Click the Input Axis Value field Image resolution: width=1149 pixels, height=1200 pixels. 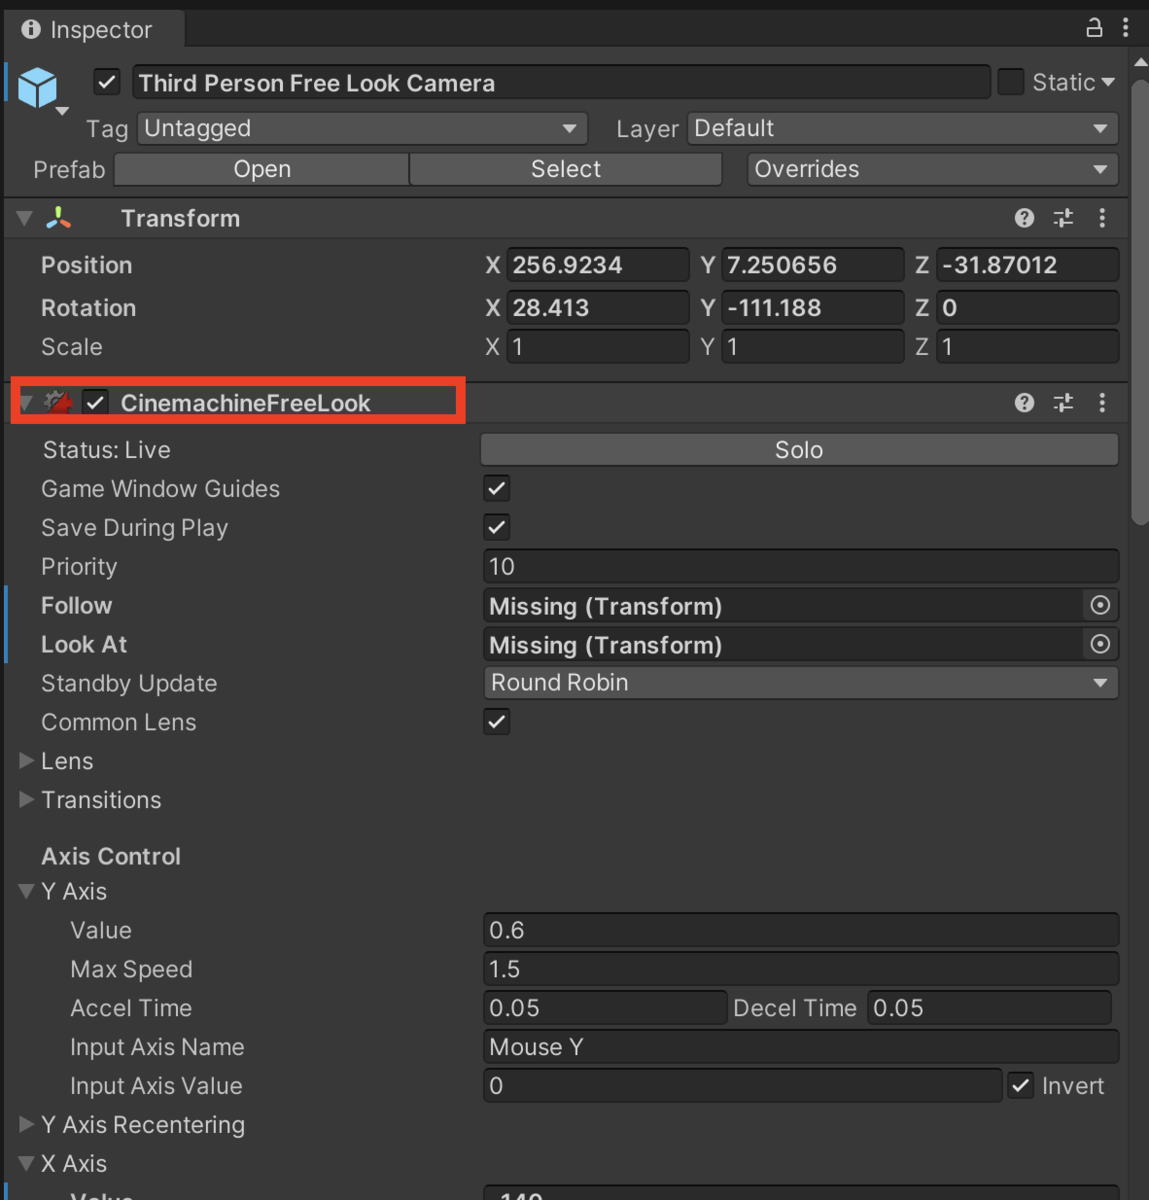pyautogui.click(x=742, y=1085)
